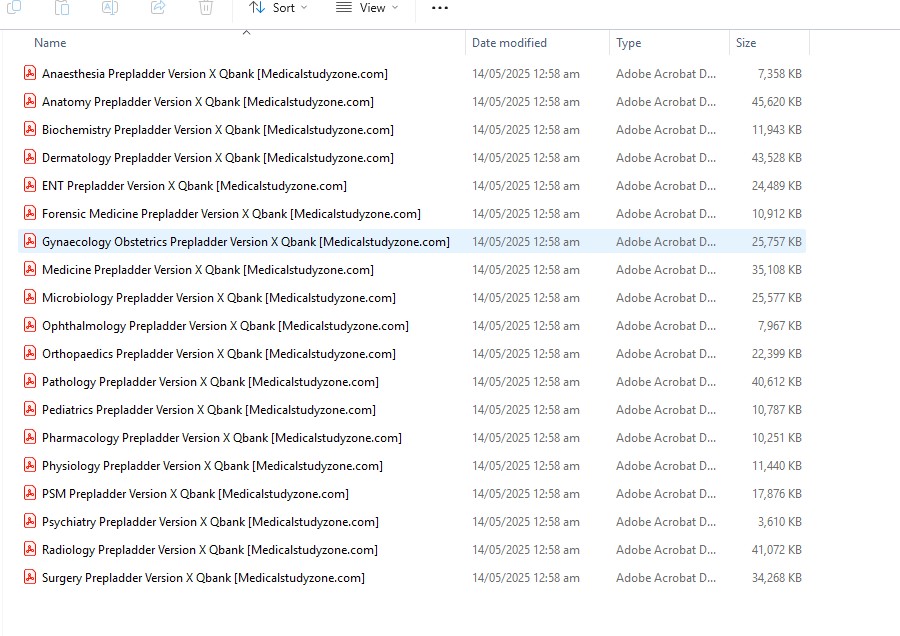This screenshot has width=900, height=636.
Task: Select file name Pharmacology Prepladder Version X Qbank
Action: pyautogui.click(x=222, y=438)
